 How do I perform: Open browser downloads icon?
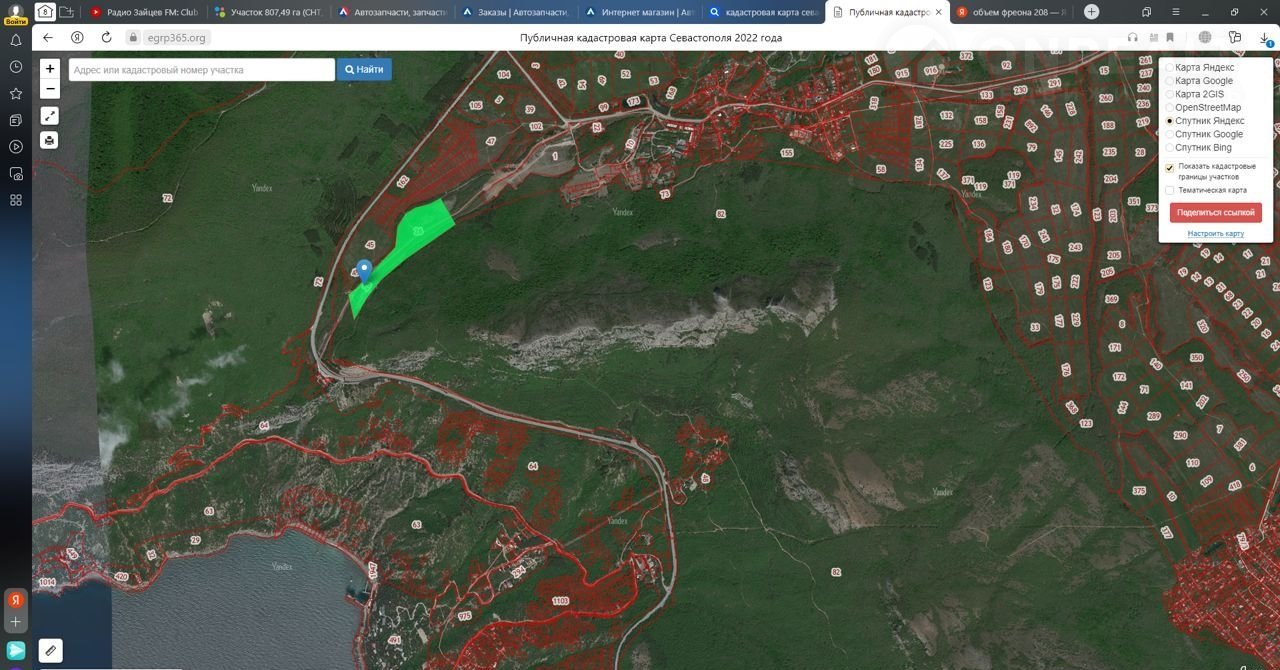[x=1265, y=37]
